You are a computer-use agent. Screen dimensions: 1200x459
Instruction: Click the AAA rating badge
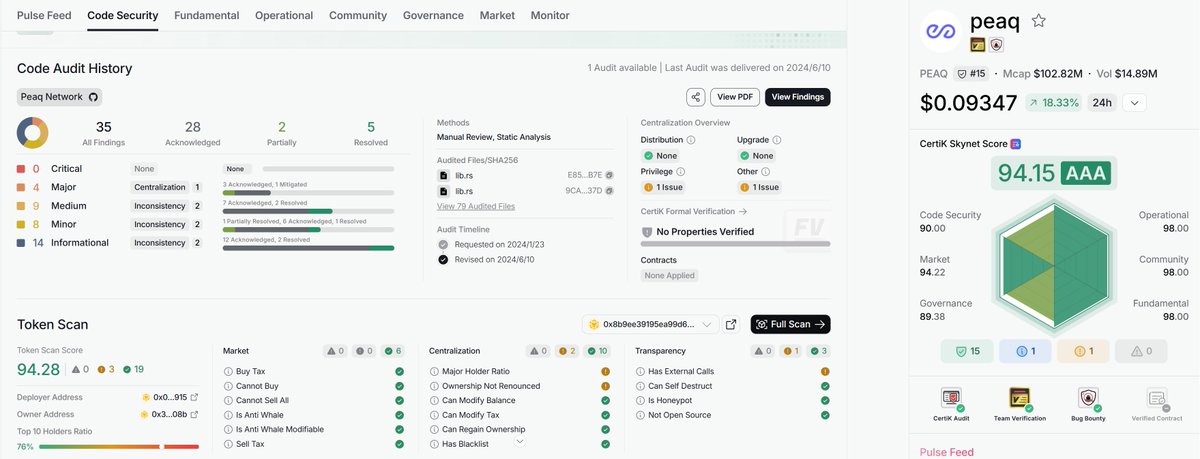pos(1086,174)
